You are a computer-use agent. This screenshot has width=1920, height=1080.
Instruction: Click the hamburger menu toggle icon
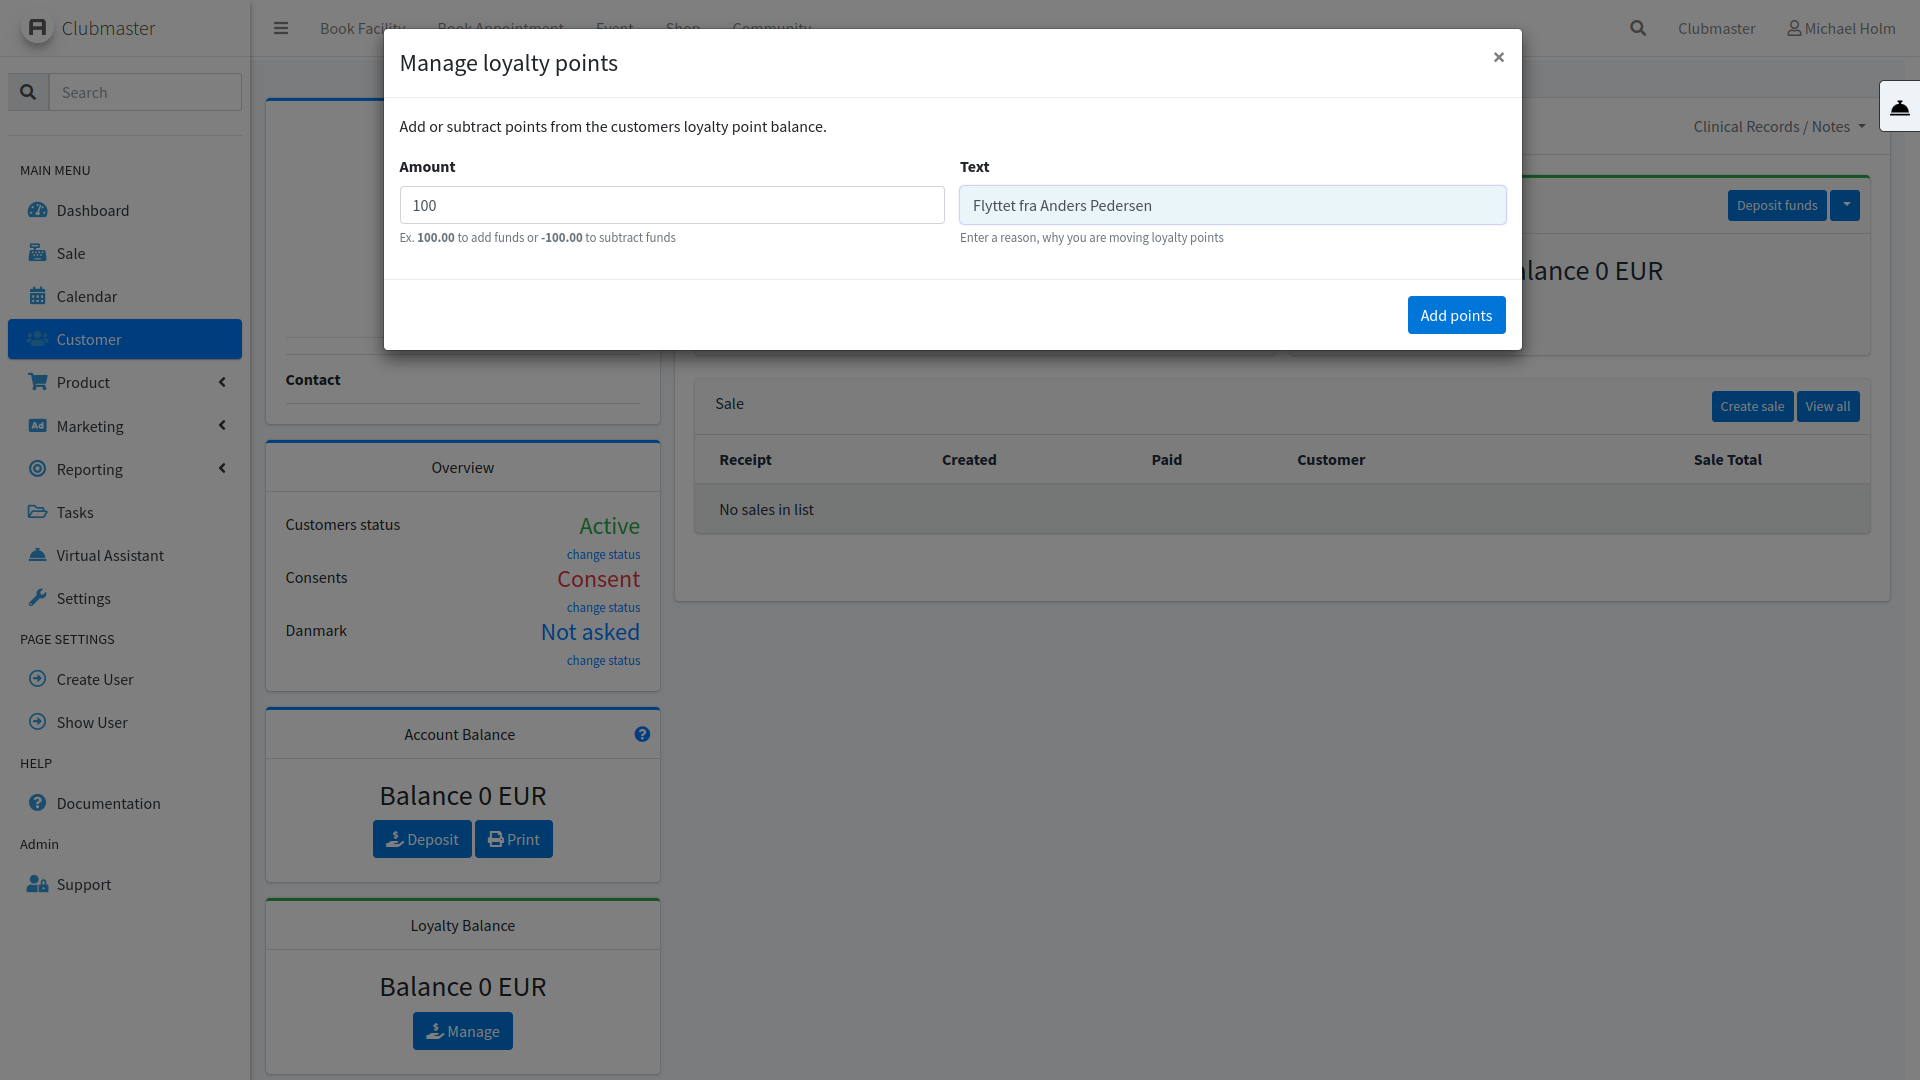point(281,28)
